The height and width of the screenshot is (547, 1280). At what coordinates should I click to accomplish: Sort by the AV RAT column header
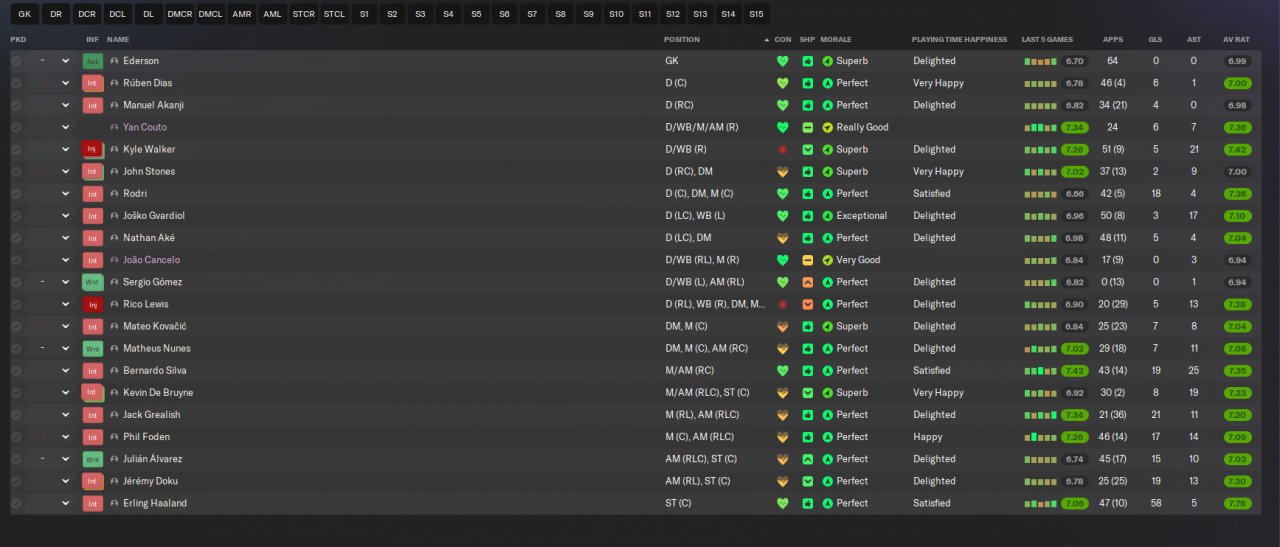(x=1236, y=39)
